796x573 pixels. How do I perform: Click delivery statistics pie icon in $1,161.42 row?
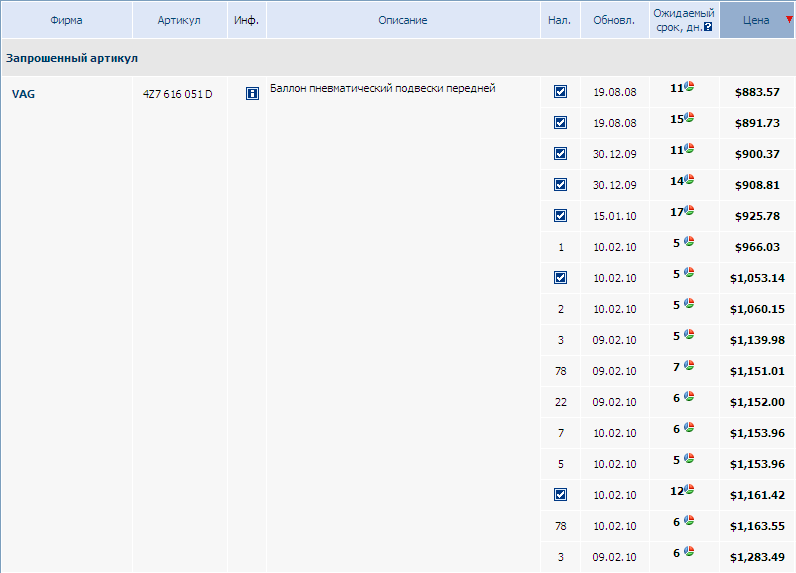point(689,489)
